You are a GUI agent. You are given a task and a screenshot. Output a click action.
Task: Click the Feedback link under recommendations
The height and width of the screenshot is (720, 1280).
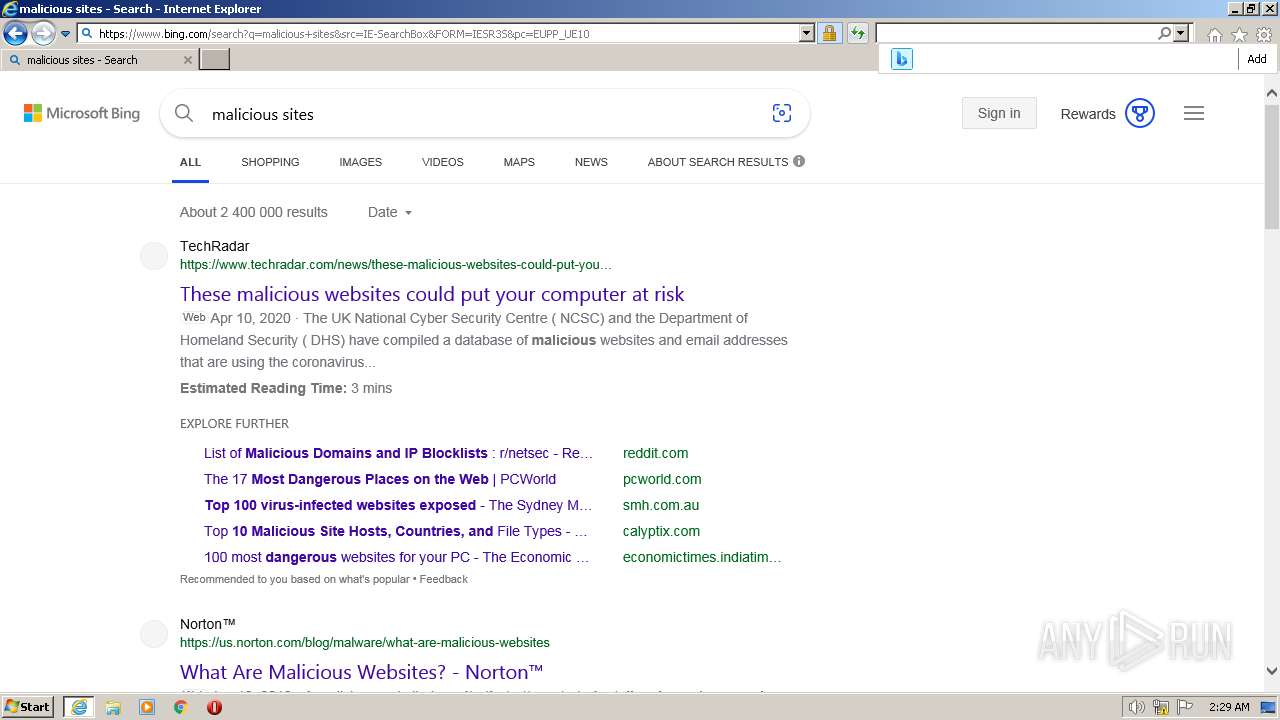pos(444,579)
